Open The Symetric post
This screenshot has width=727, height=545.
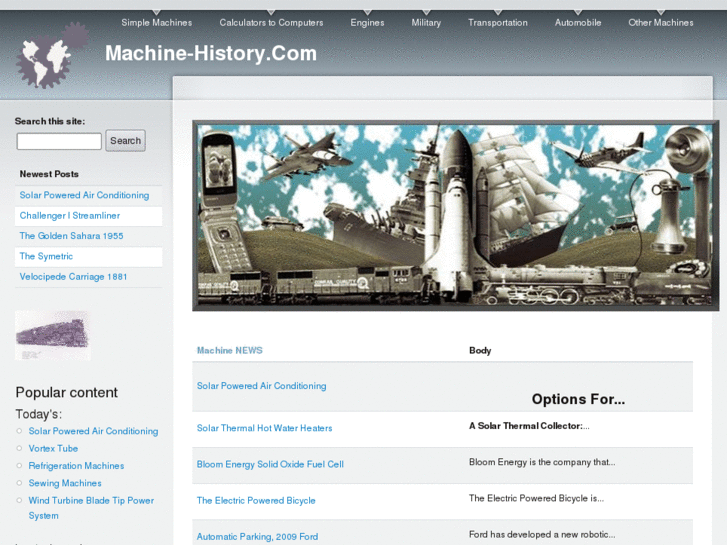point(46,256)
